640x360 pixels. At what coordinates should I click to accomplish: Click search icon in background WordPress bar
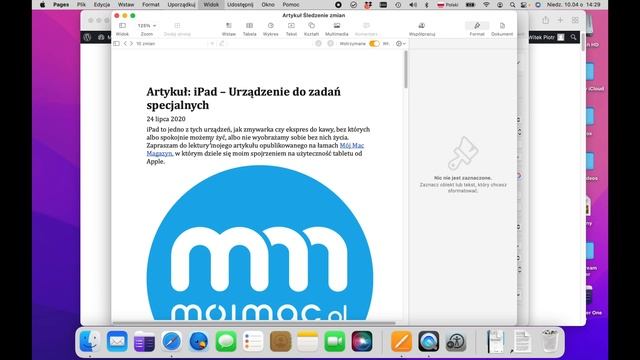pos(573,37)
